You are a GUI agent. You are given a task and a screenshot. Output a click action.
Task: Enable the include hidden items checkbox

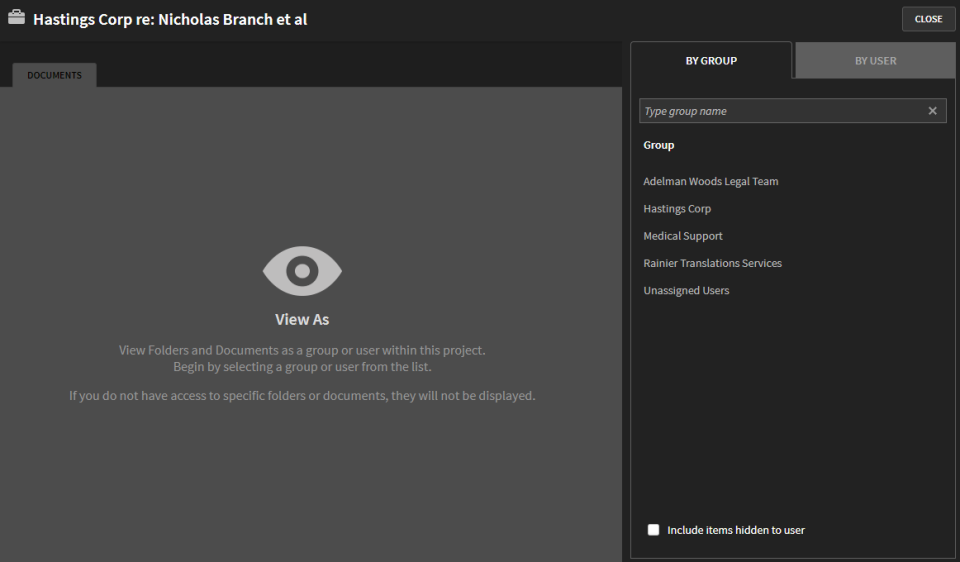point(654,530)
